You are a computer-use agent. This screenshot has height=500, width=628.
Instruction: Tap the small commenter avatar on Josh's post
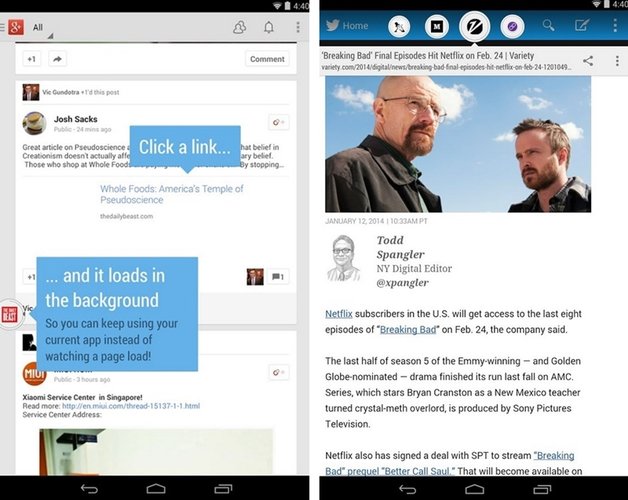[x=255, y=277]
